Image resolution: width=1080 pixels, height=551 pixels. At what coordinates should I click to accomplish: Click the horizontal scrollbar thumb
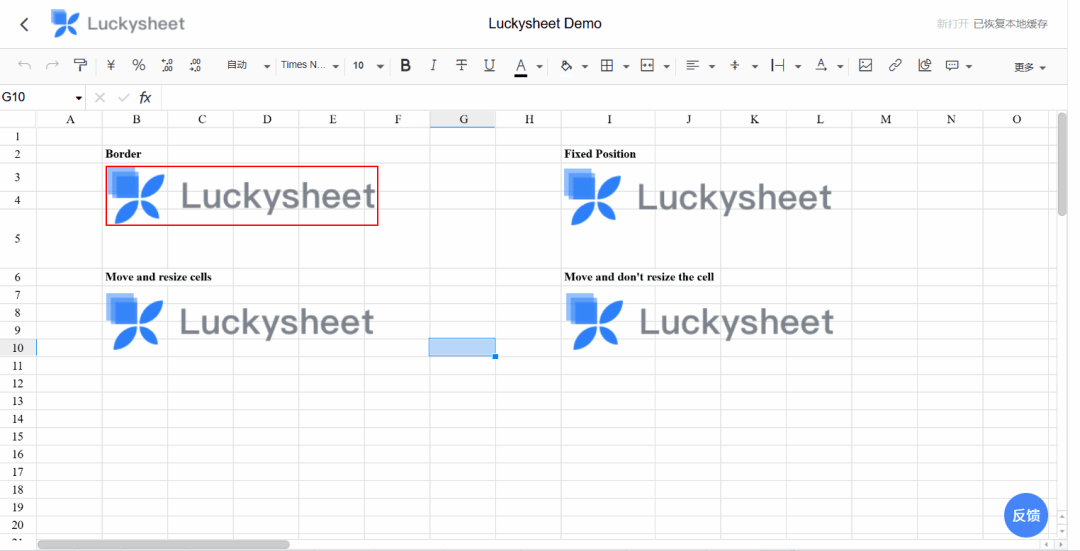(163, 545)
